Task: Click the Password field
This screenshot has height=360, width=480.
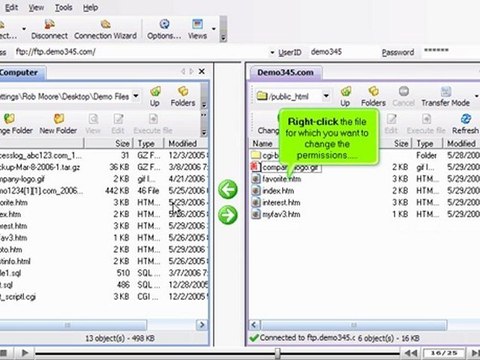Action: 450,51
